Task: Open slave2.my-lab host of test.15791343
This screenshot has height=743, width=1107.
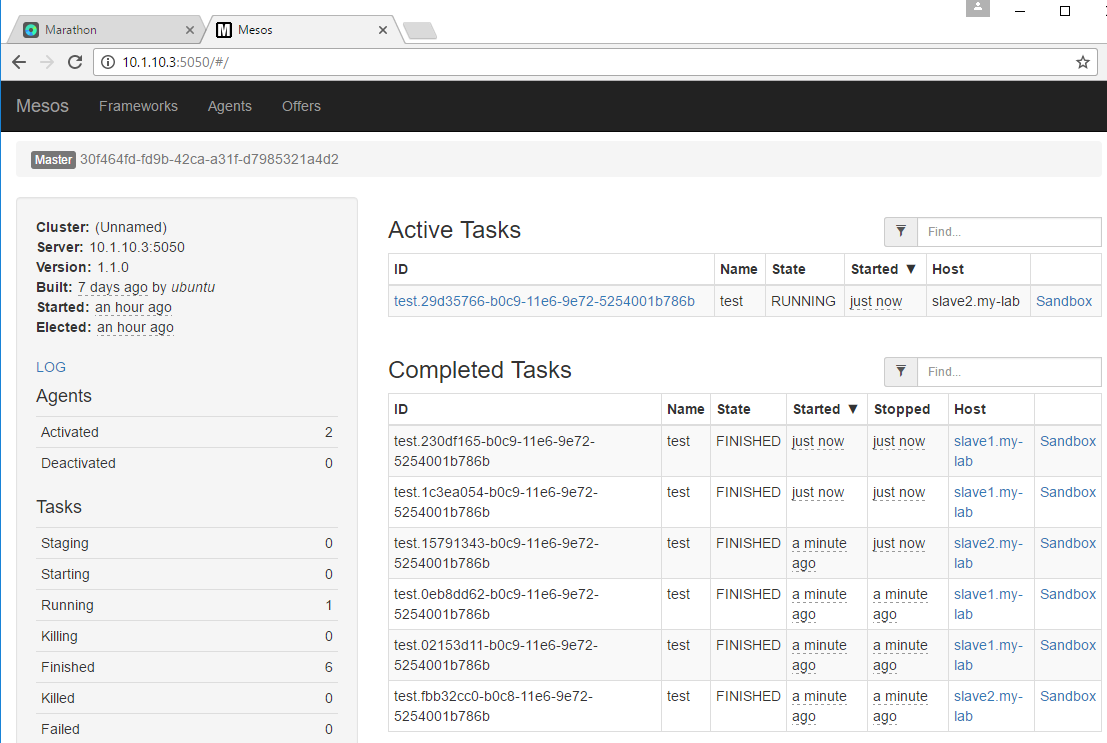Action: [988, 553]
